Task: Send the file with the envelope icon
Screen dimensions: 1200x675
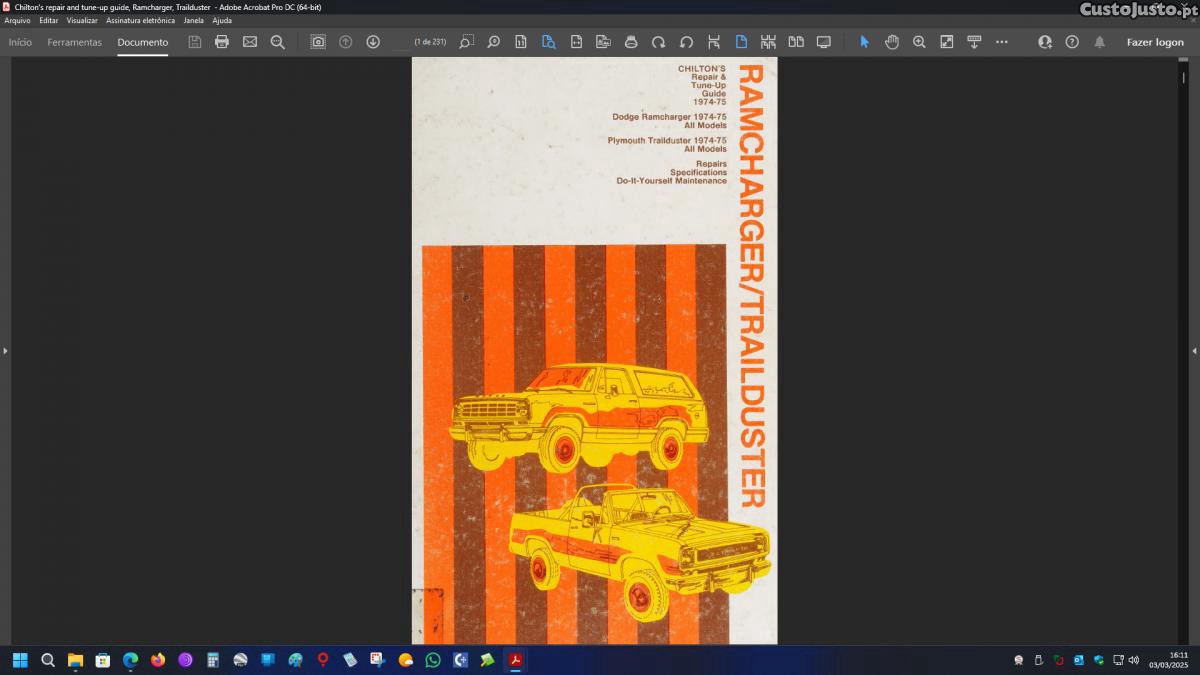Action: point(250,42)
